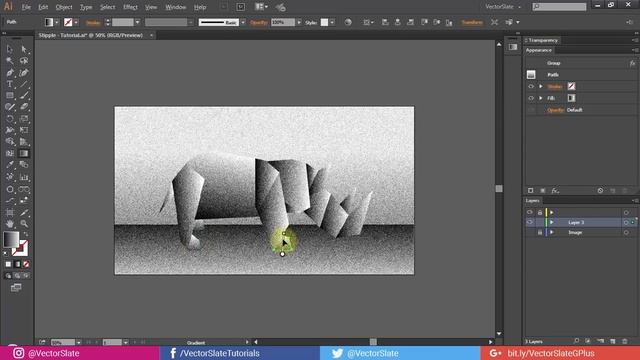The height and width of the screenshot is (360, 640).
Task: Click the Opacity label in Appearance panel
Action: 556,110
